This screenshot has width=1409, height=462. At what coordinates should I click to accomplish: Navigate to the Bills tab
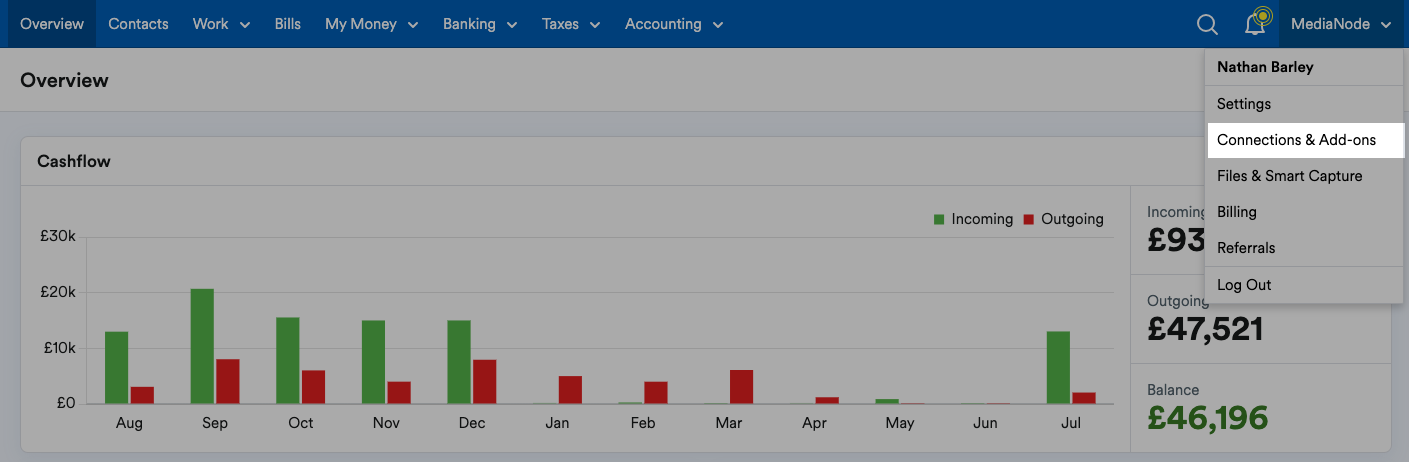coord(287,24)
